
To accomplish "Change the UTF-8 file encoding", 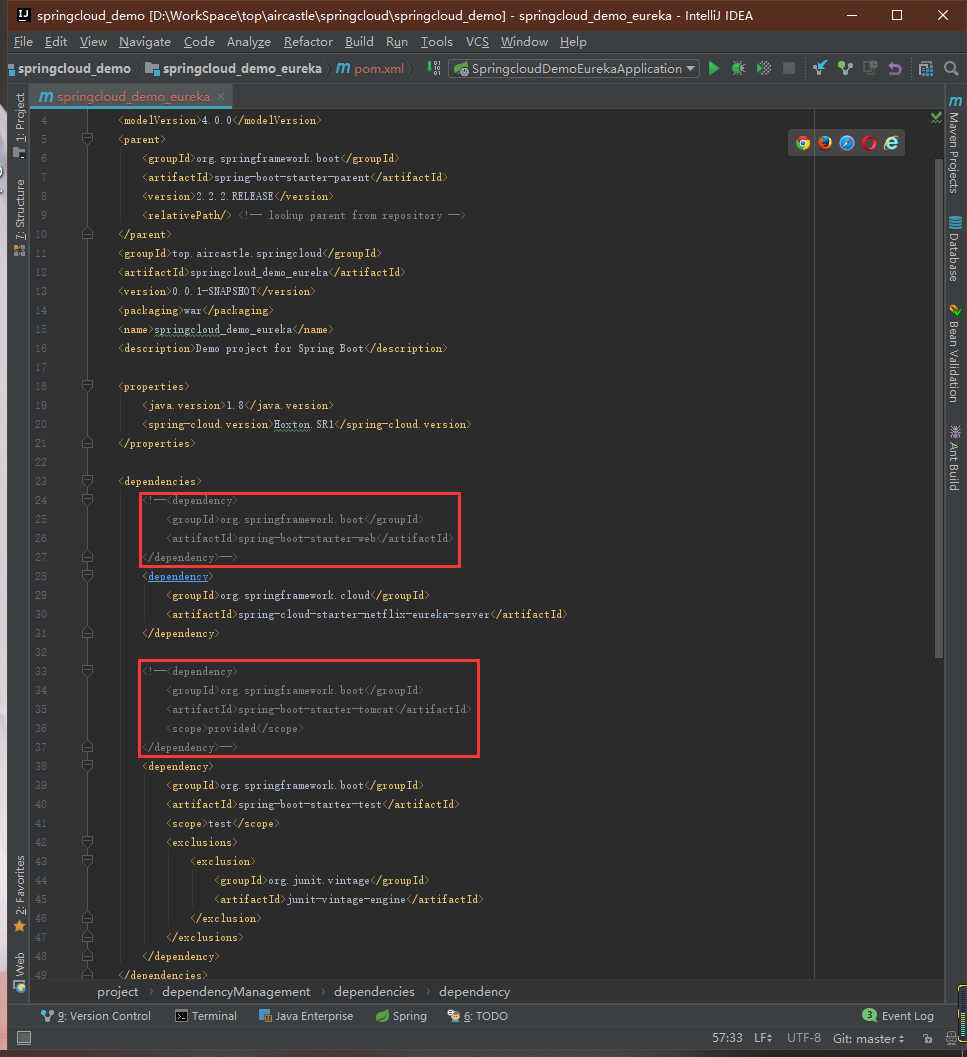I will (804, 1039).
